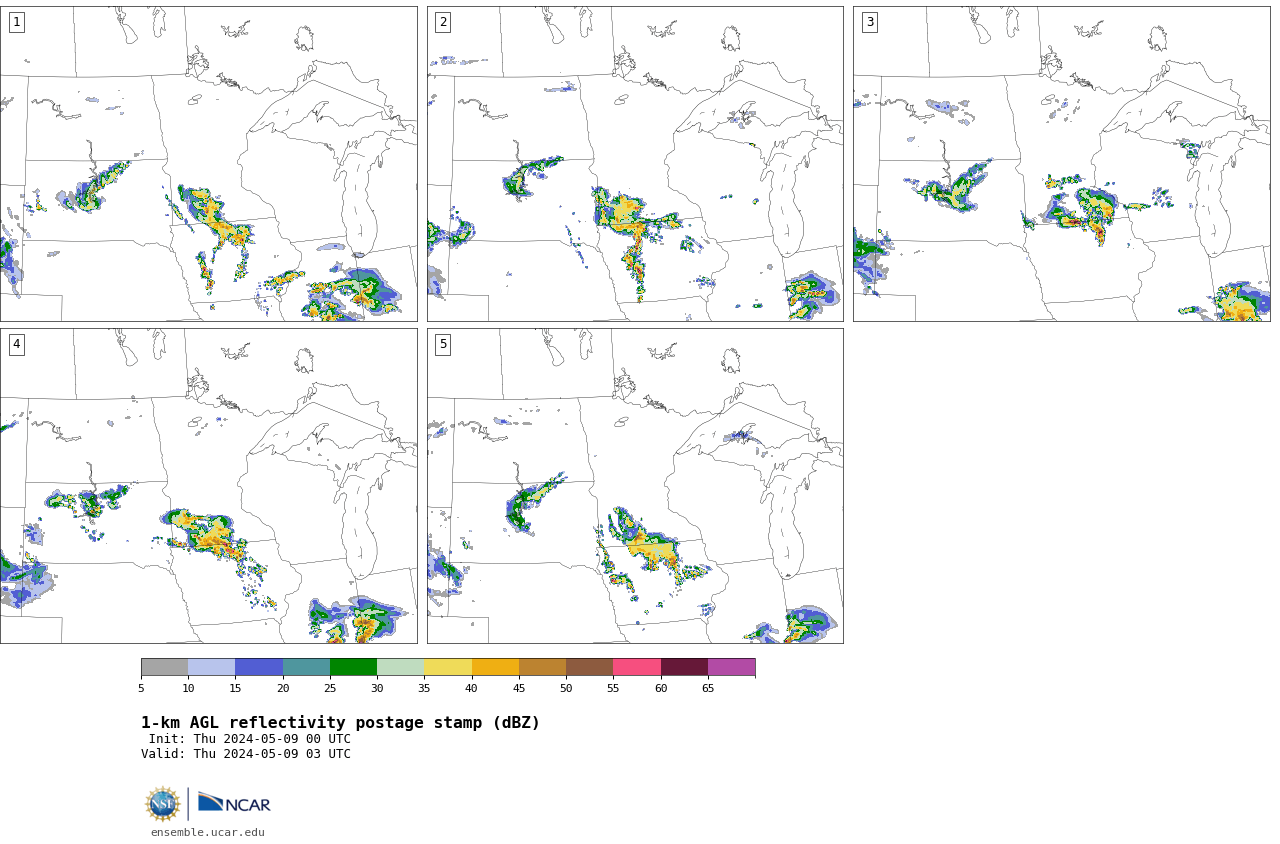
Task: Click the teal 20-25 dBZ swatch
Action: point(306,667)
